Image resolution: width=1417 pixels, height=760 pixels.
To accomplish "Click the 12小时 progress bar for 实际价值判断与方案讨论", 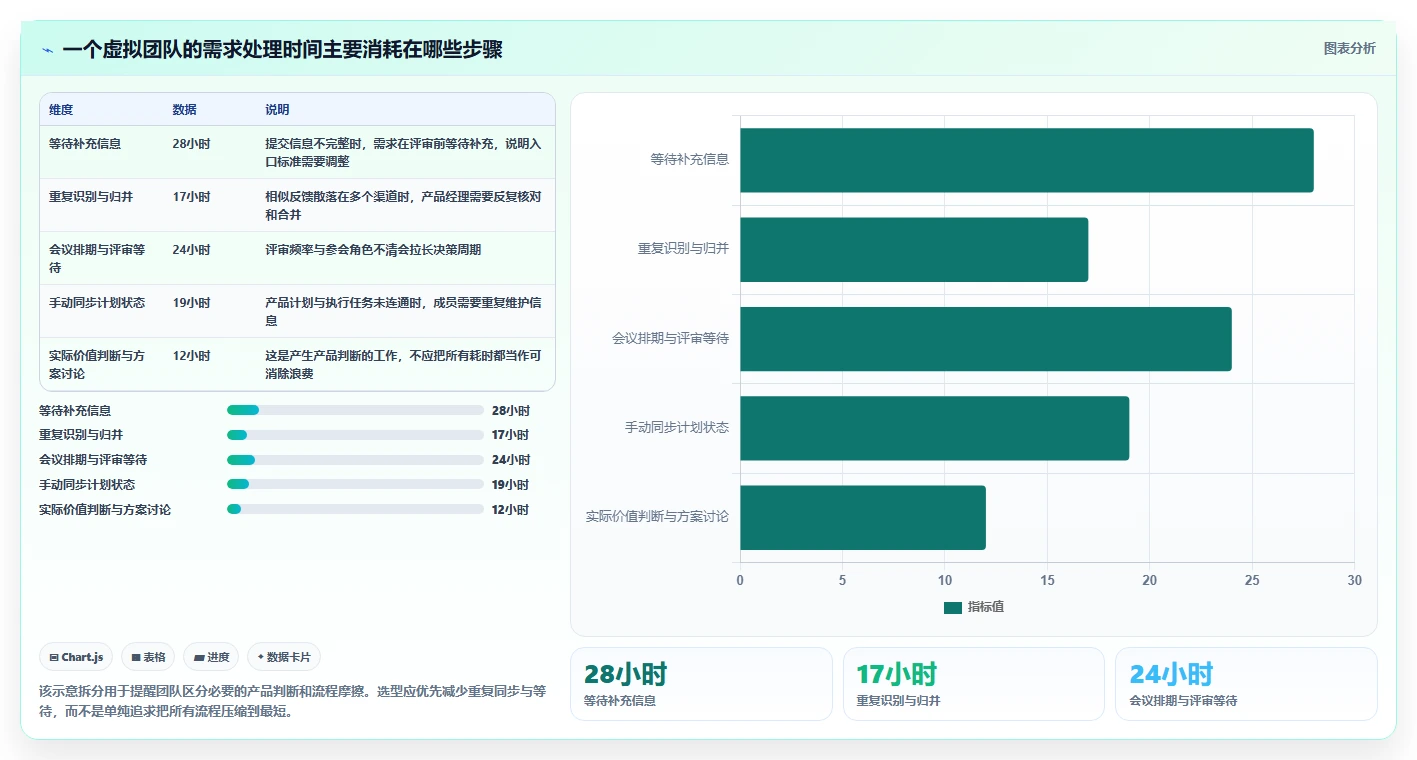I will (355, 509).
